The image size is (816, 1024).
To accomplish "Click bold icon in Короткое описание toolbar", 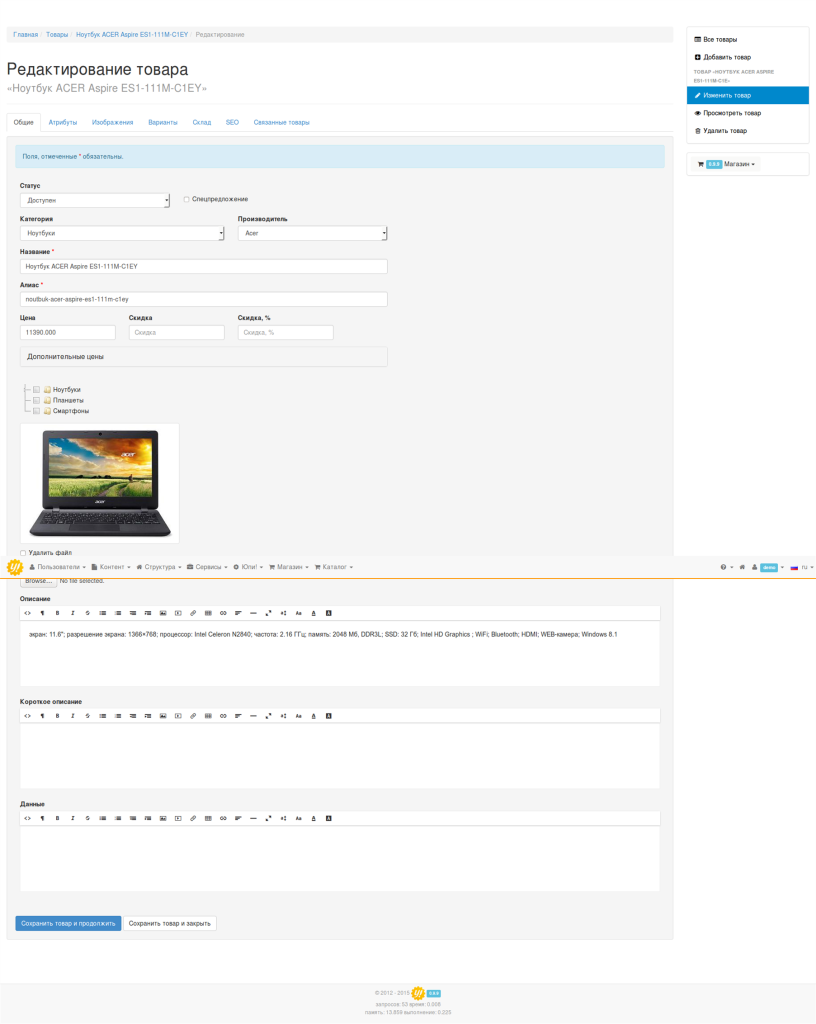I will 57,716.
